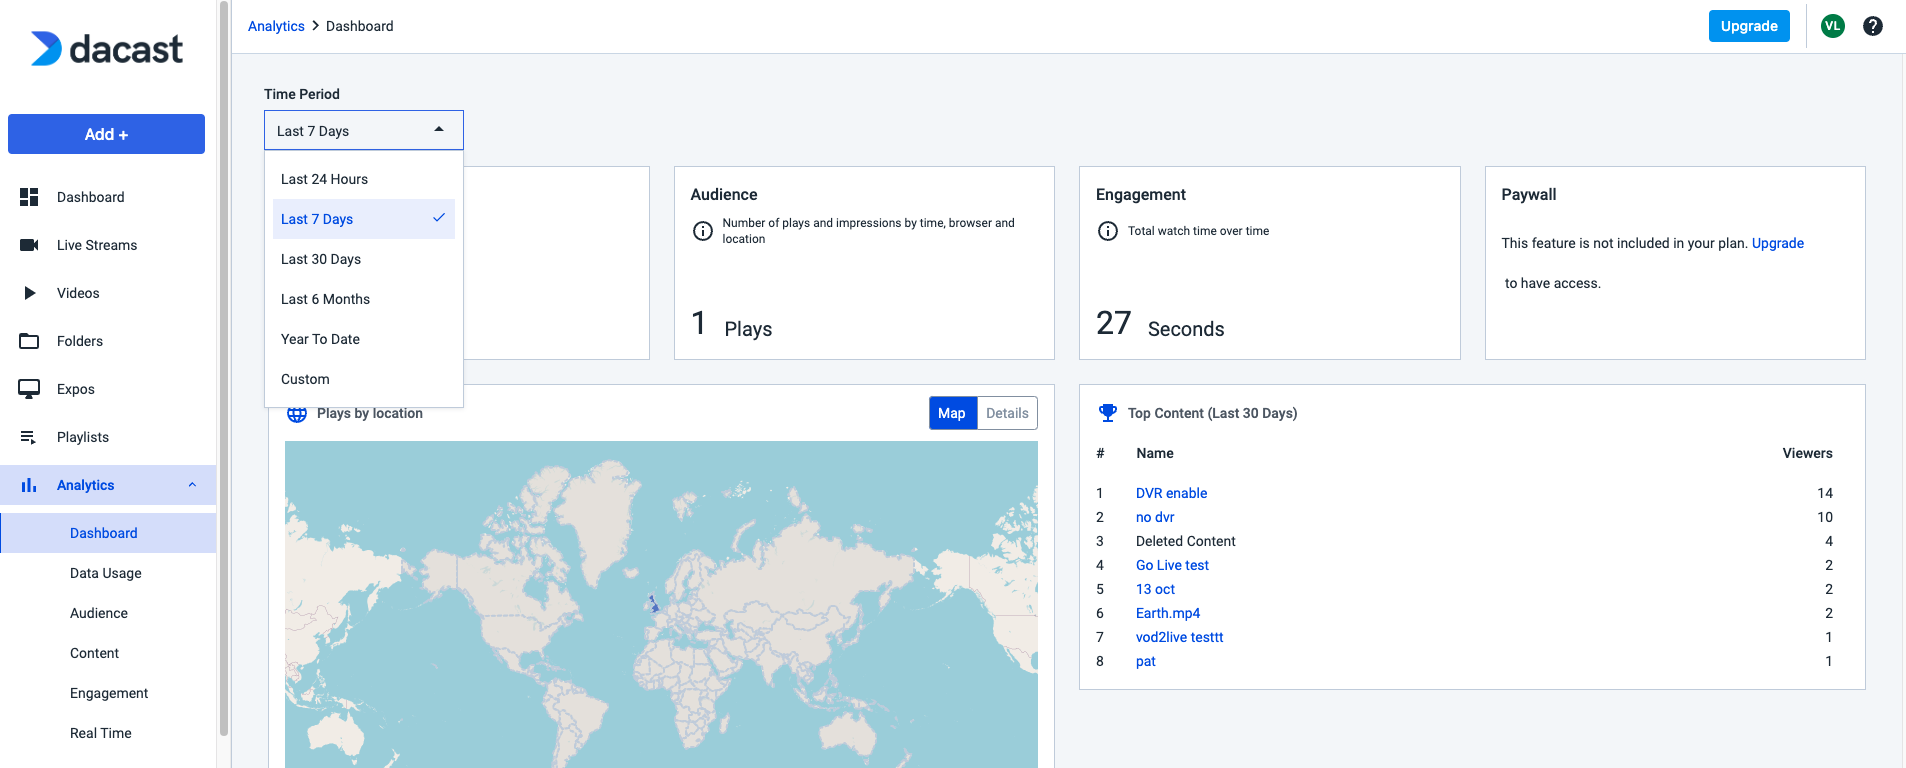This screenshot has height=768, width=1906.
Task: Switch the location view to Map
Action: (x=951, y=413)
